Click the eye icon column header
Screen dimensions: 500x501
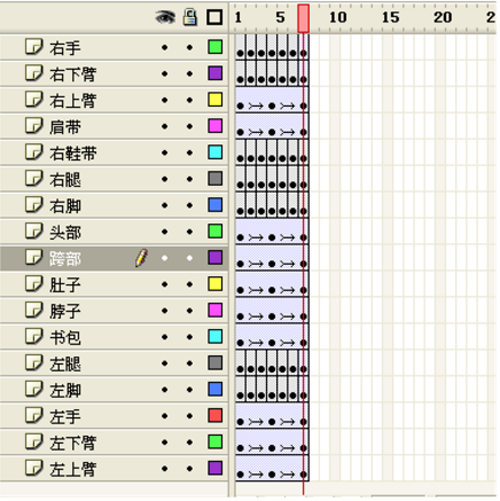[165, 17]
